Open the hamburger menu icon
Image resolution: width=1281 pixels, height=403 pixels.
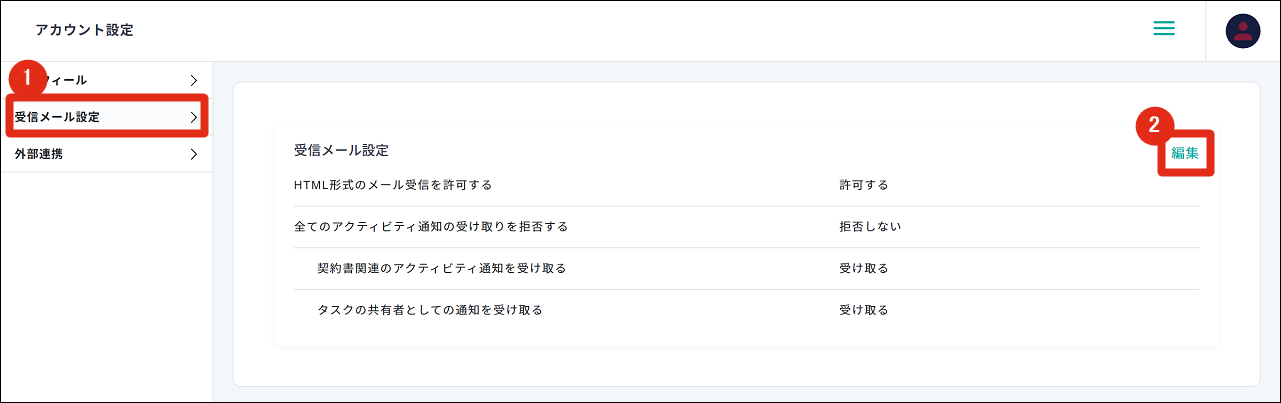1163,29
